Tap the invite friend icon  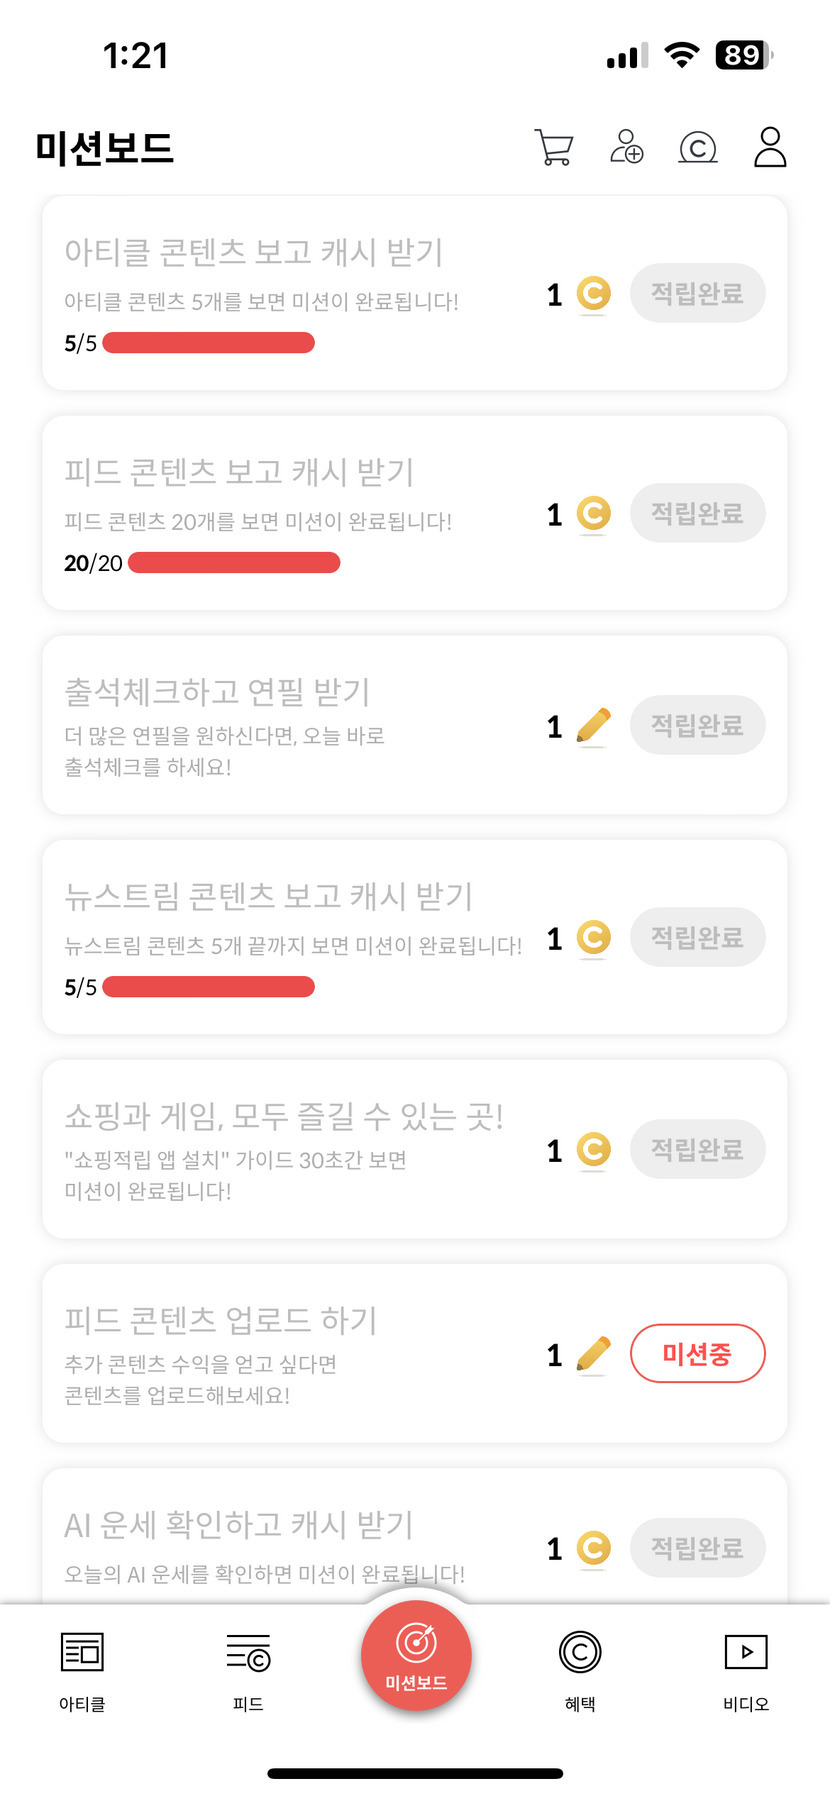click(627, 148)
